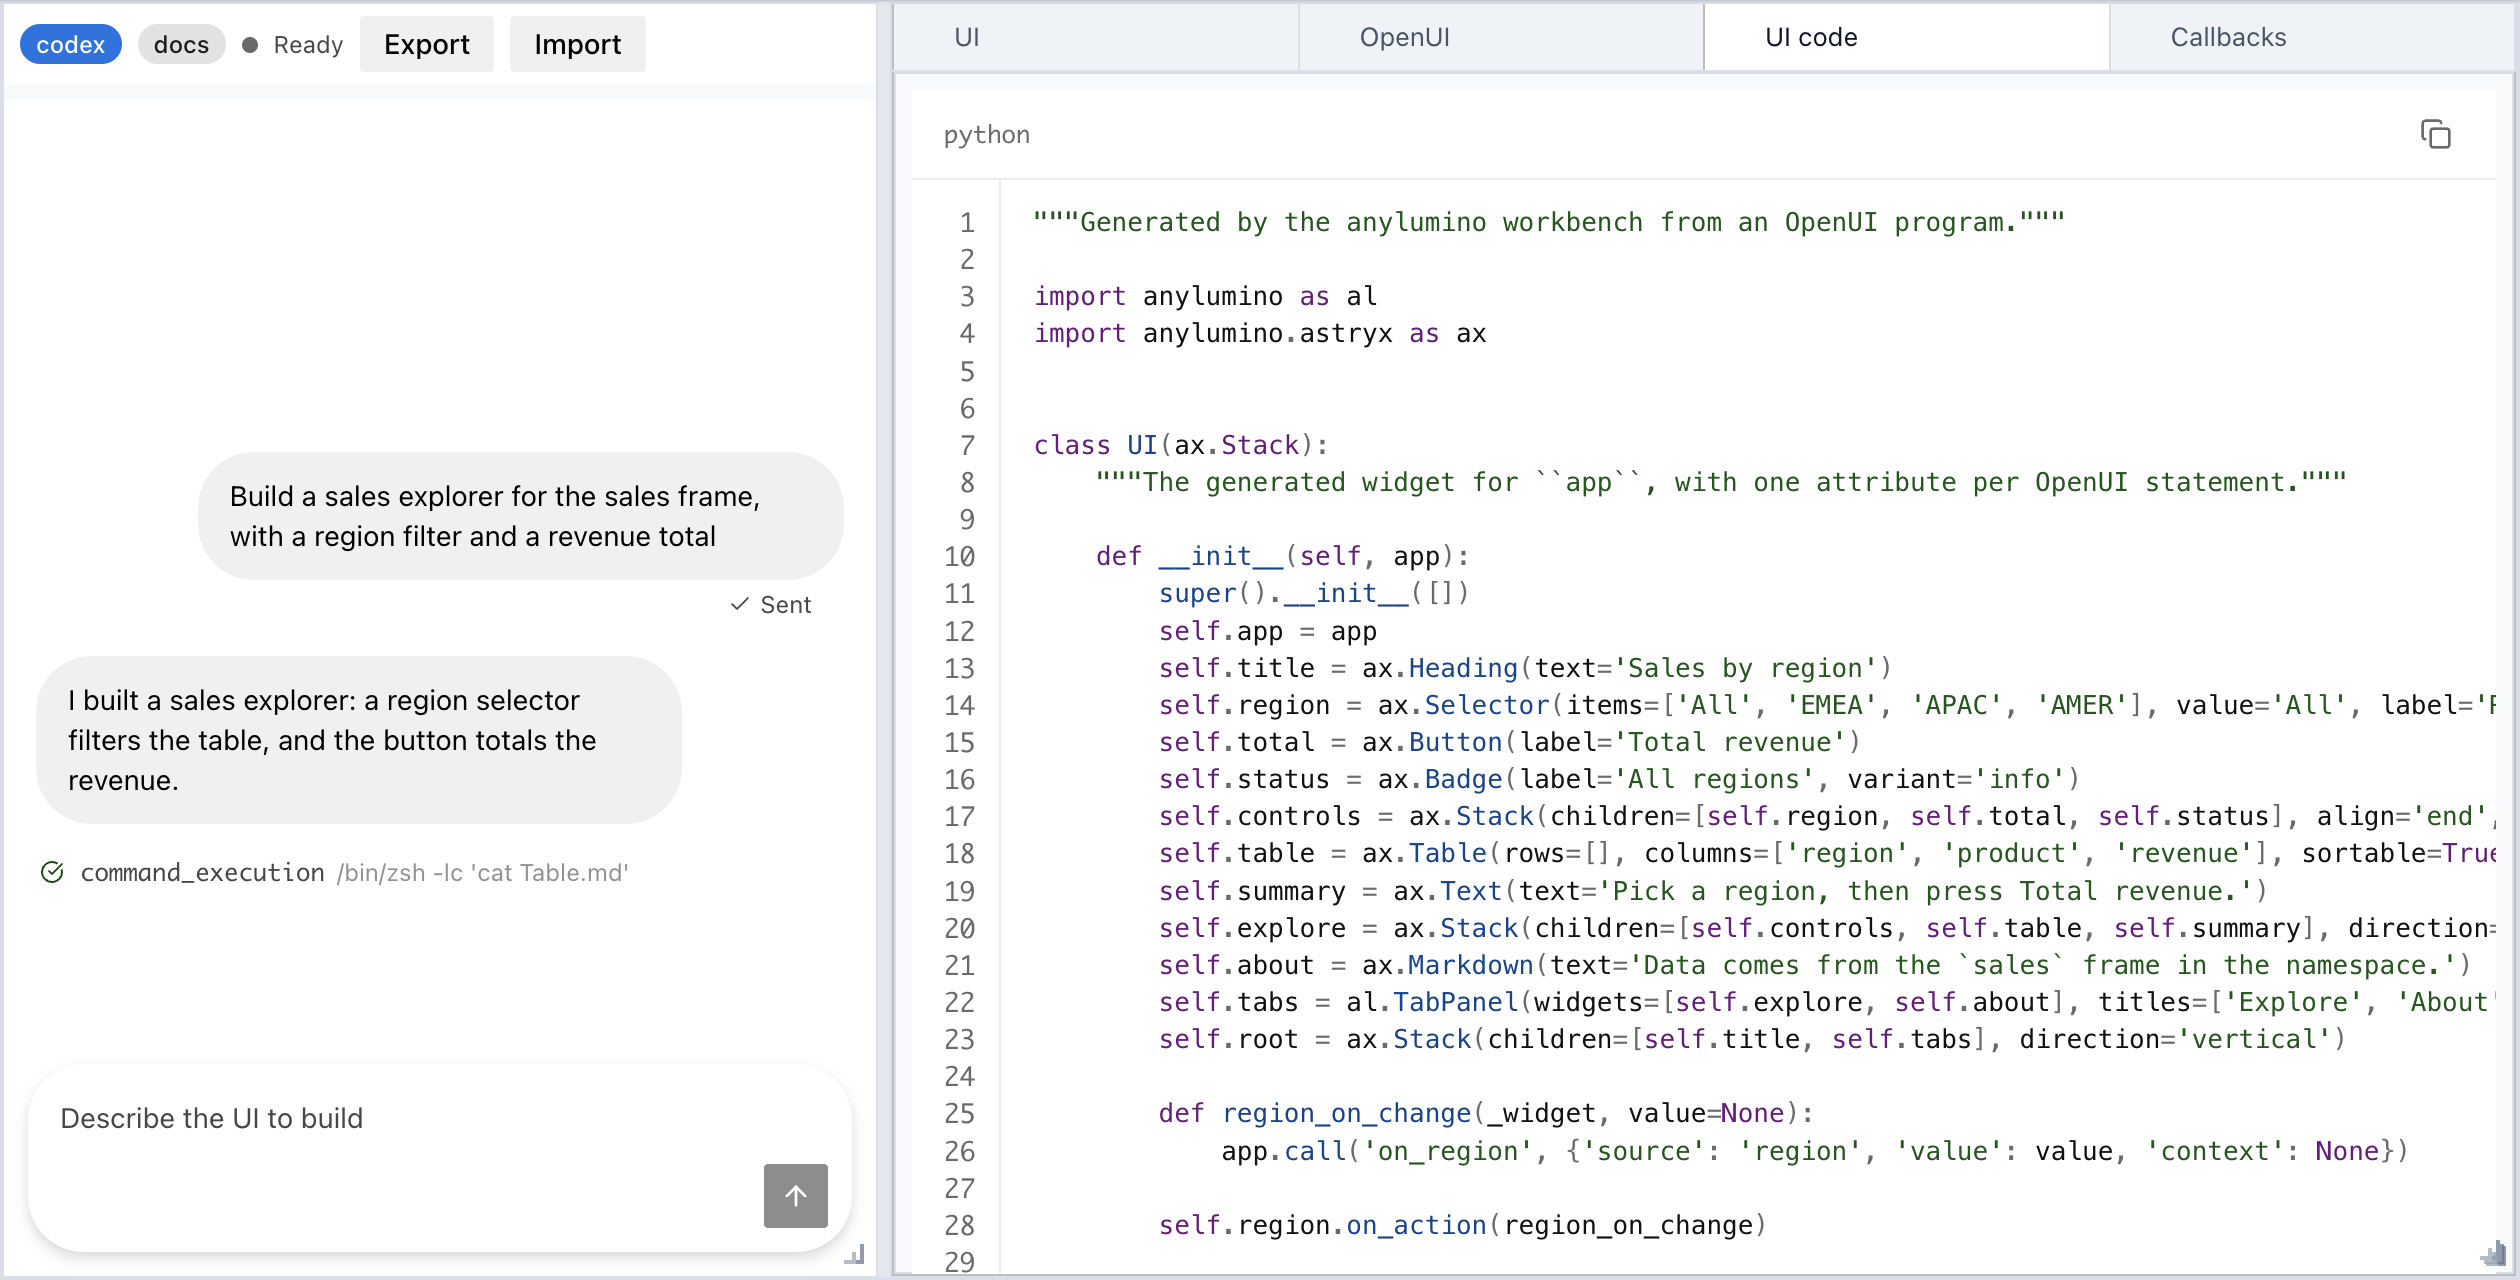Select the codex agent pill
Screen dimensions: 2520x1280
(70, 44)
